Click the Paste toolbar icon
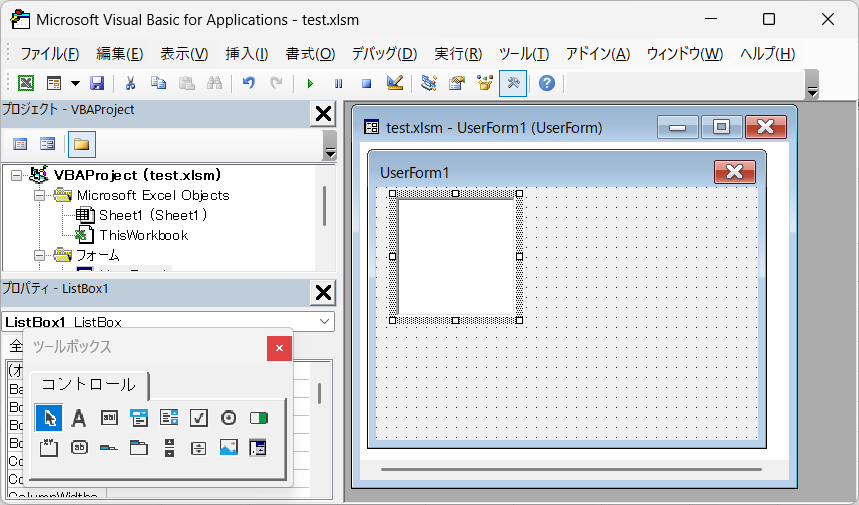The width and height of the screenshot is (859, 505). (187, 83)
